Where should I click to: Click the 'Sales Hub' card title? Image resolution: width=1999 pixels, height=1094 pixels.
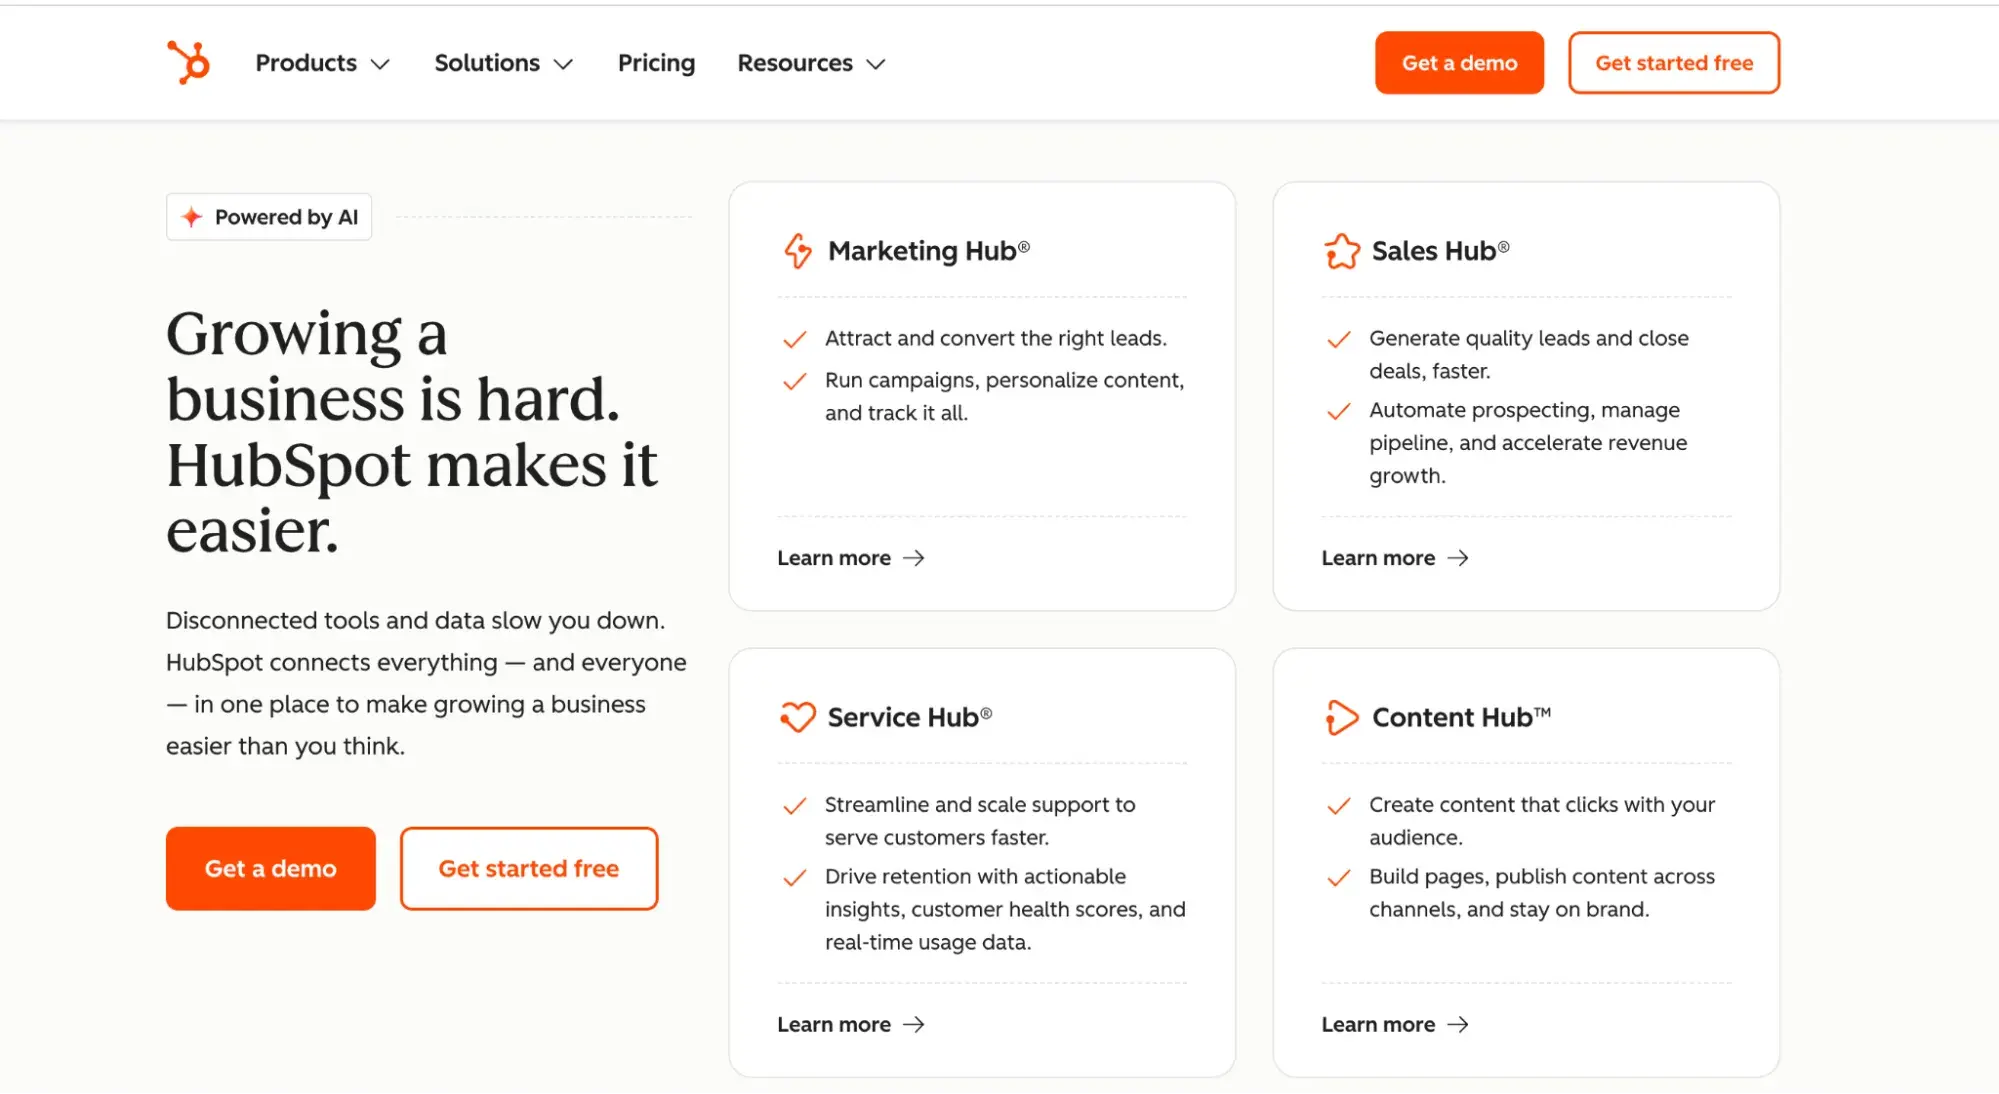click(x=1440, y=250)
